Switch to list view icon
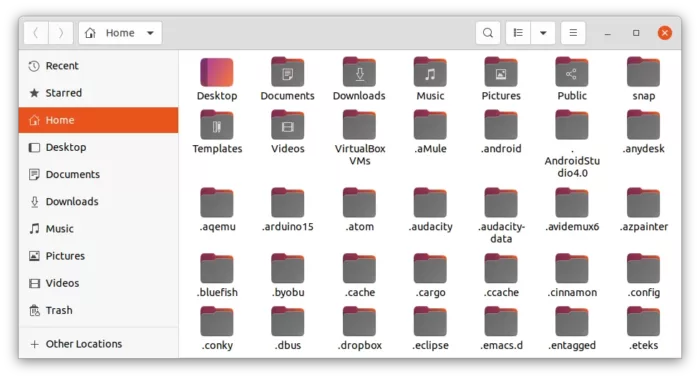The image size is (700, 379). [518, 33]
